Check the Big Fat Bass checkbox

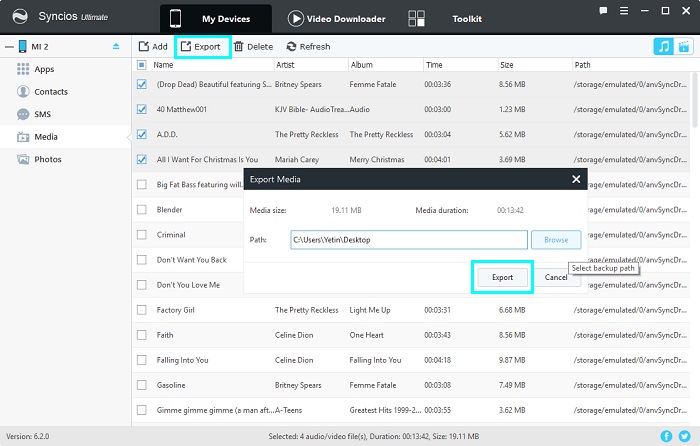pos(142,184)
